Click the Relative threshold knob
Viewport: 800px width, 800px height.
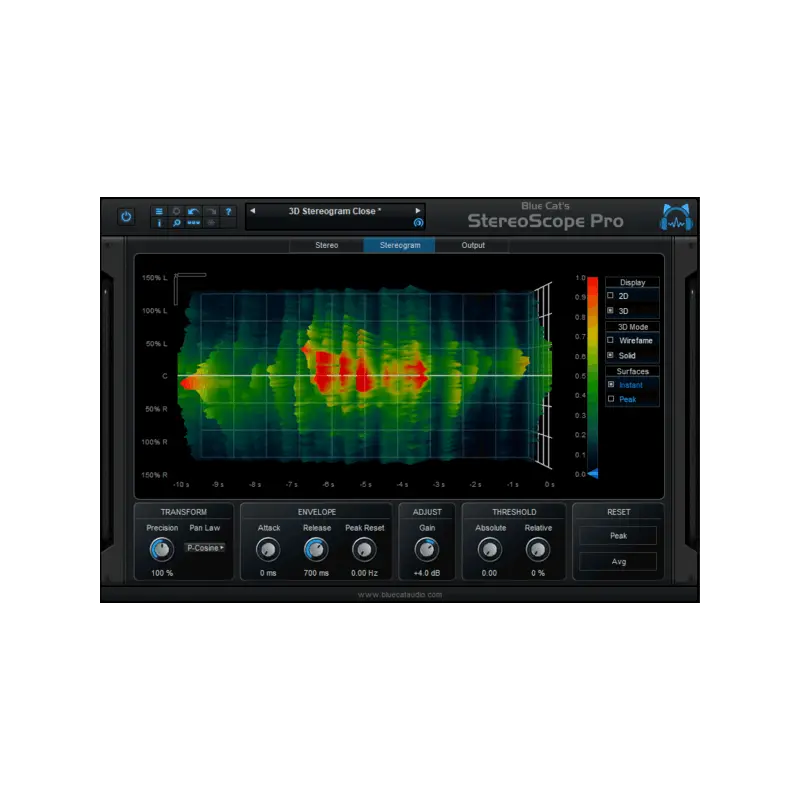tap(538, 549)
